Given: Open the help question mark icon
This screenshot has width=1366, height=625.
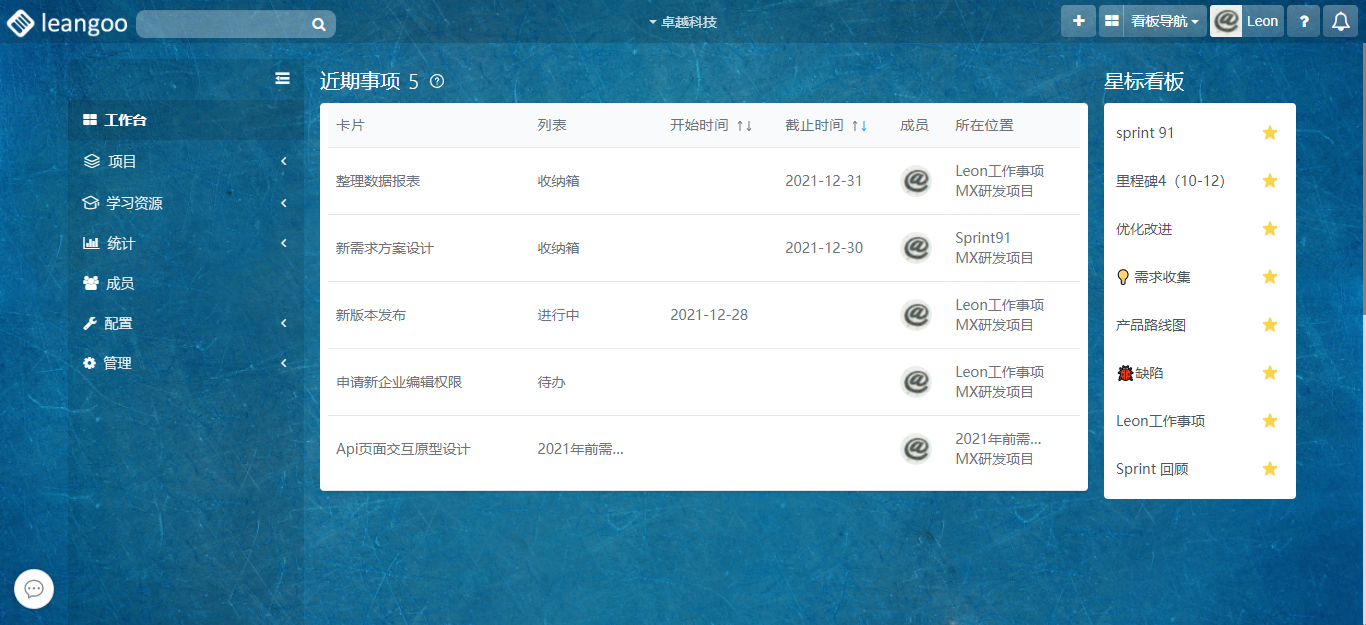Looking at the screenshot, I should (x=1303, y=20).
